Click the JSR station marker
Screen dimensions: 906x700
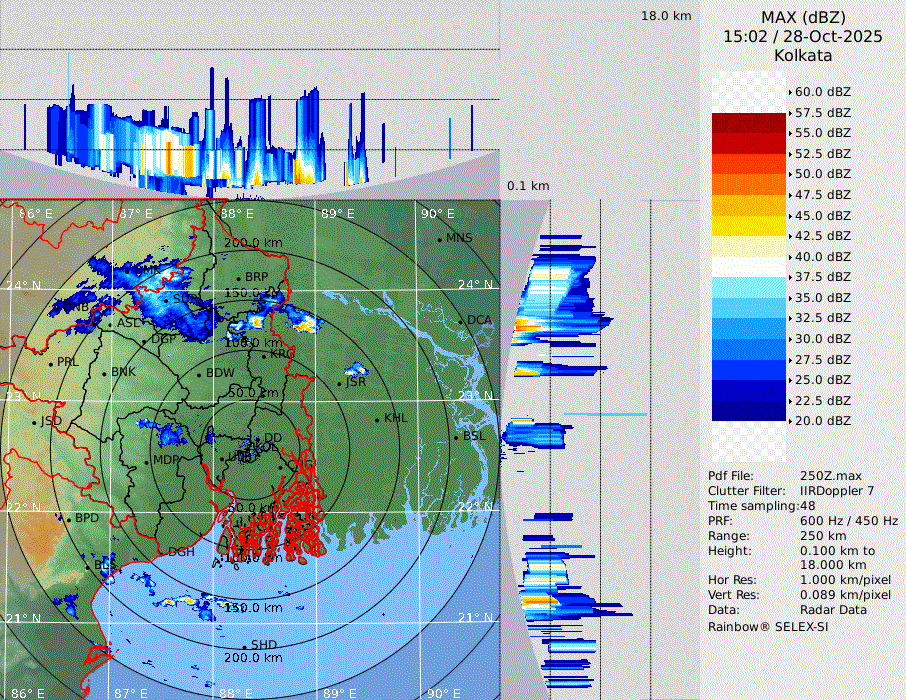340,383
